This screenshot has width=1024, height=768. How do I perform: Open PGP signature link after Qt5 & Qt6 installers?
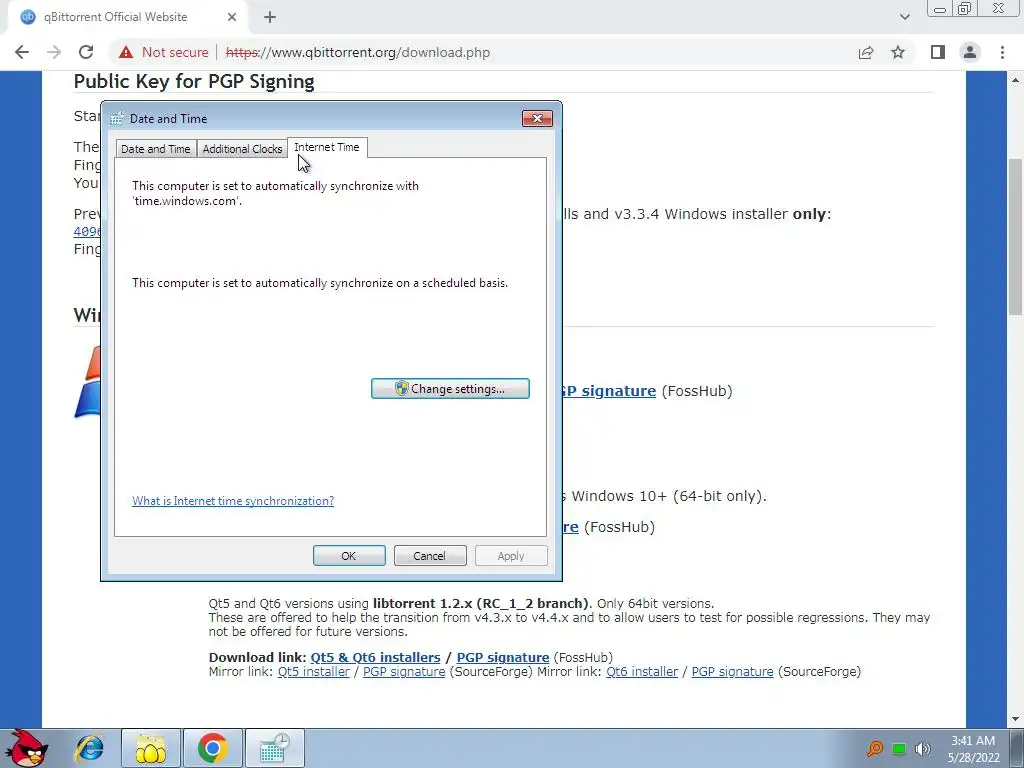click(503, 658)
